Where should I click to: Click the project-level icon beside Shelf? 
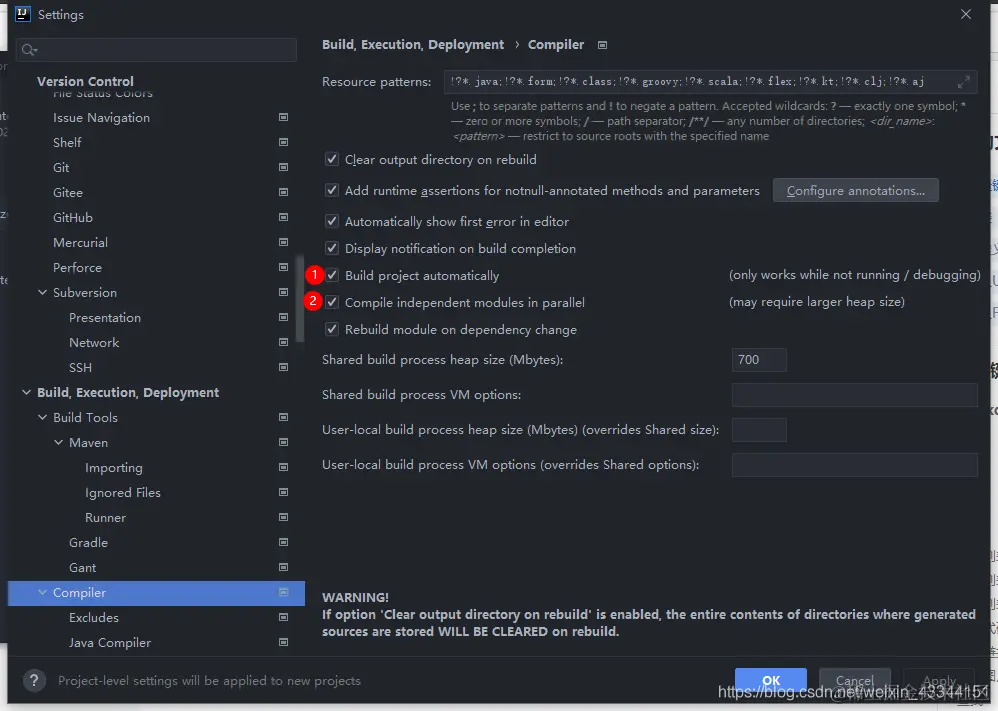284,142
